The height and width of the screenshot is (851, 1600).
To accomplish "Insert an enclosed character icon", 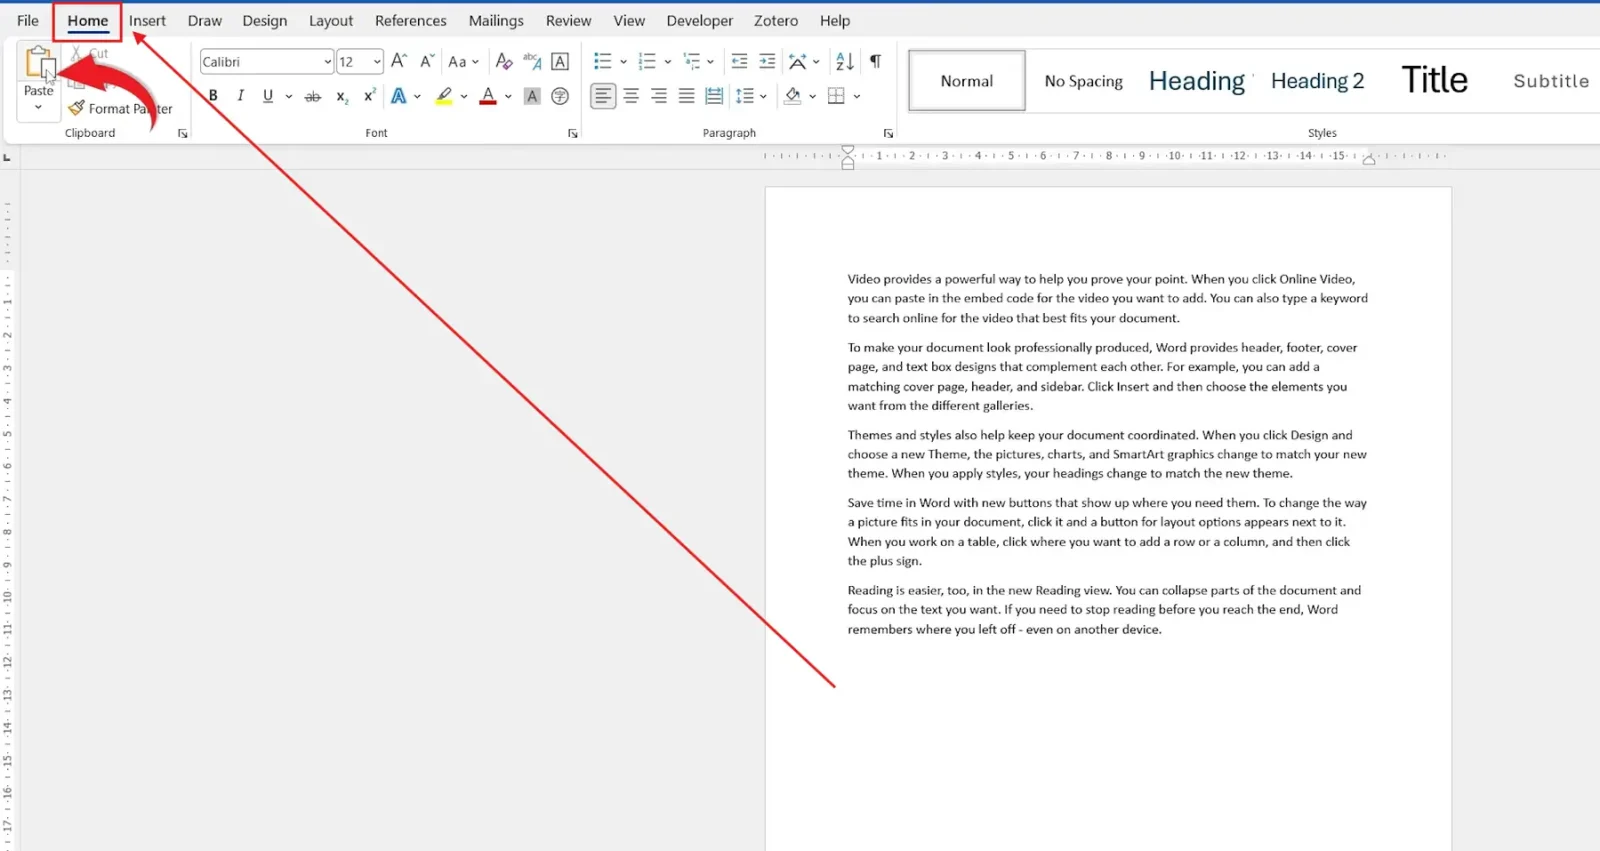I will point(560,96).
